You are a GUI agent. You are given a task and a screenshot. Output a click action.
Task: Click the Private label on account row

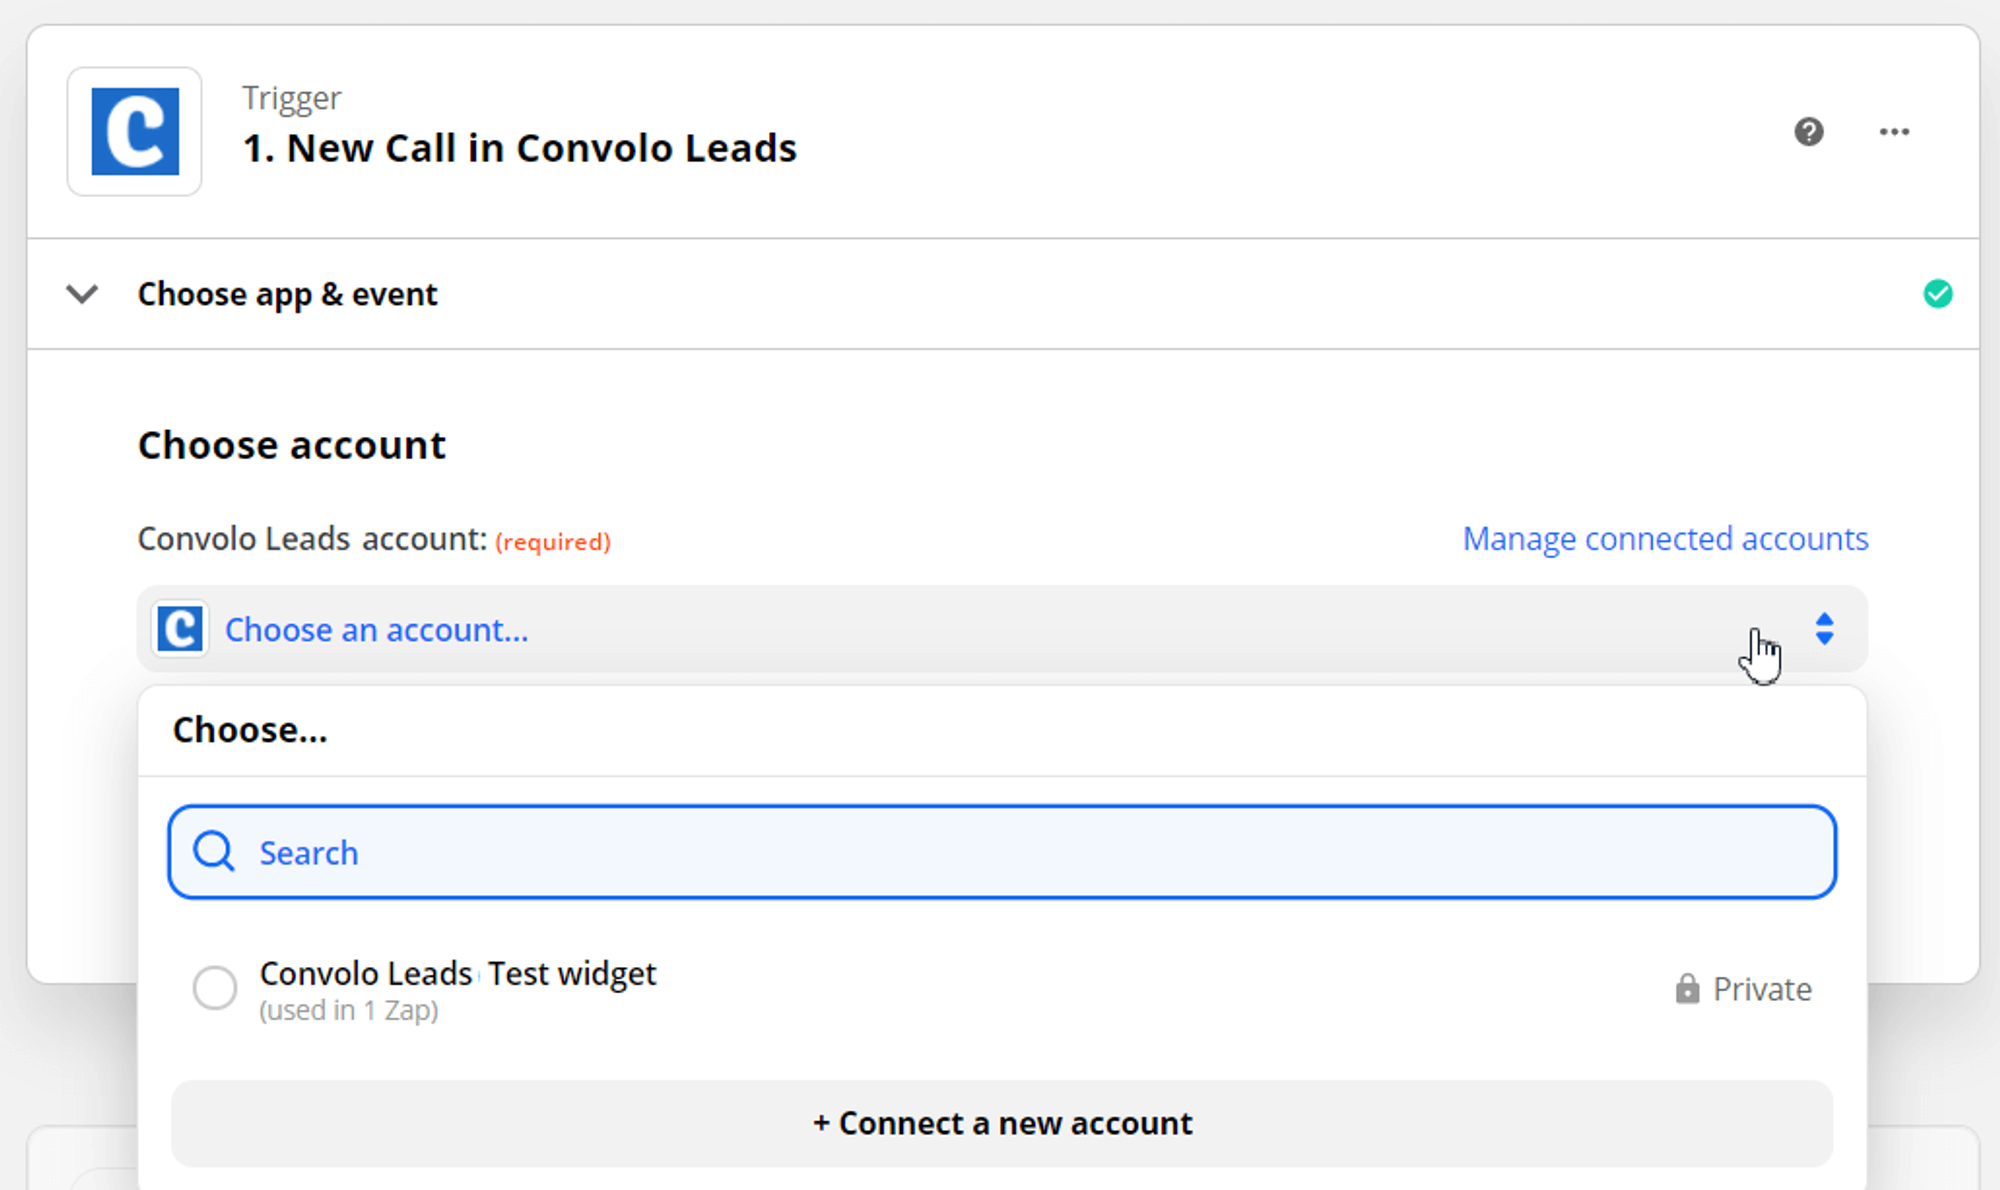pos(1762,989)
